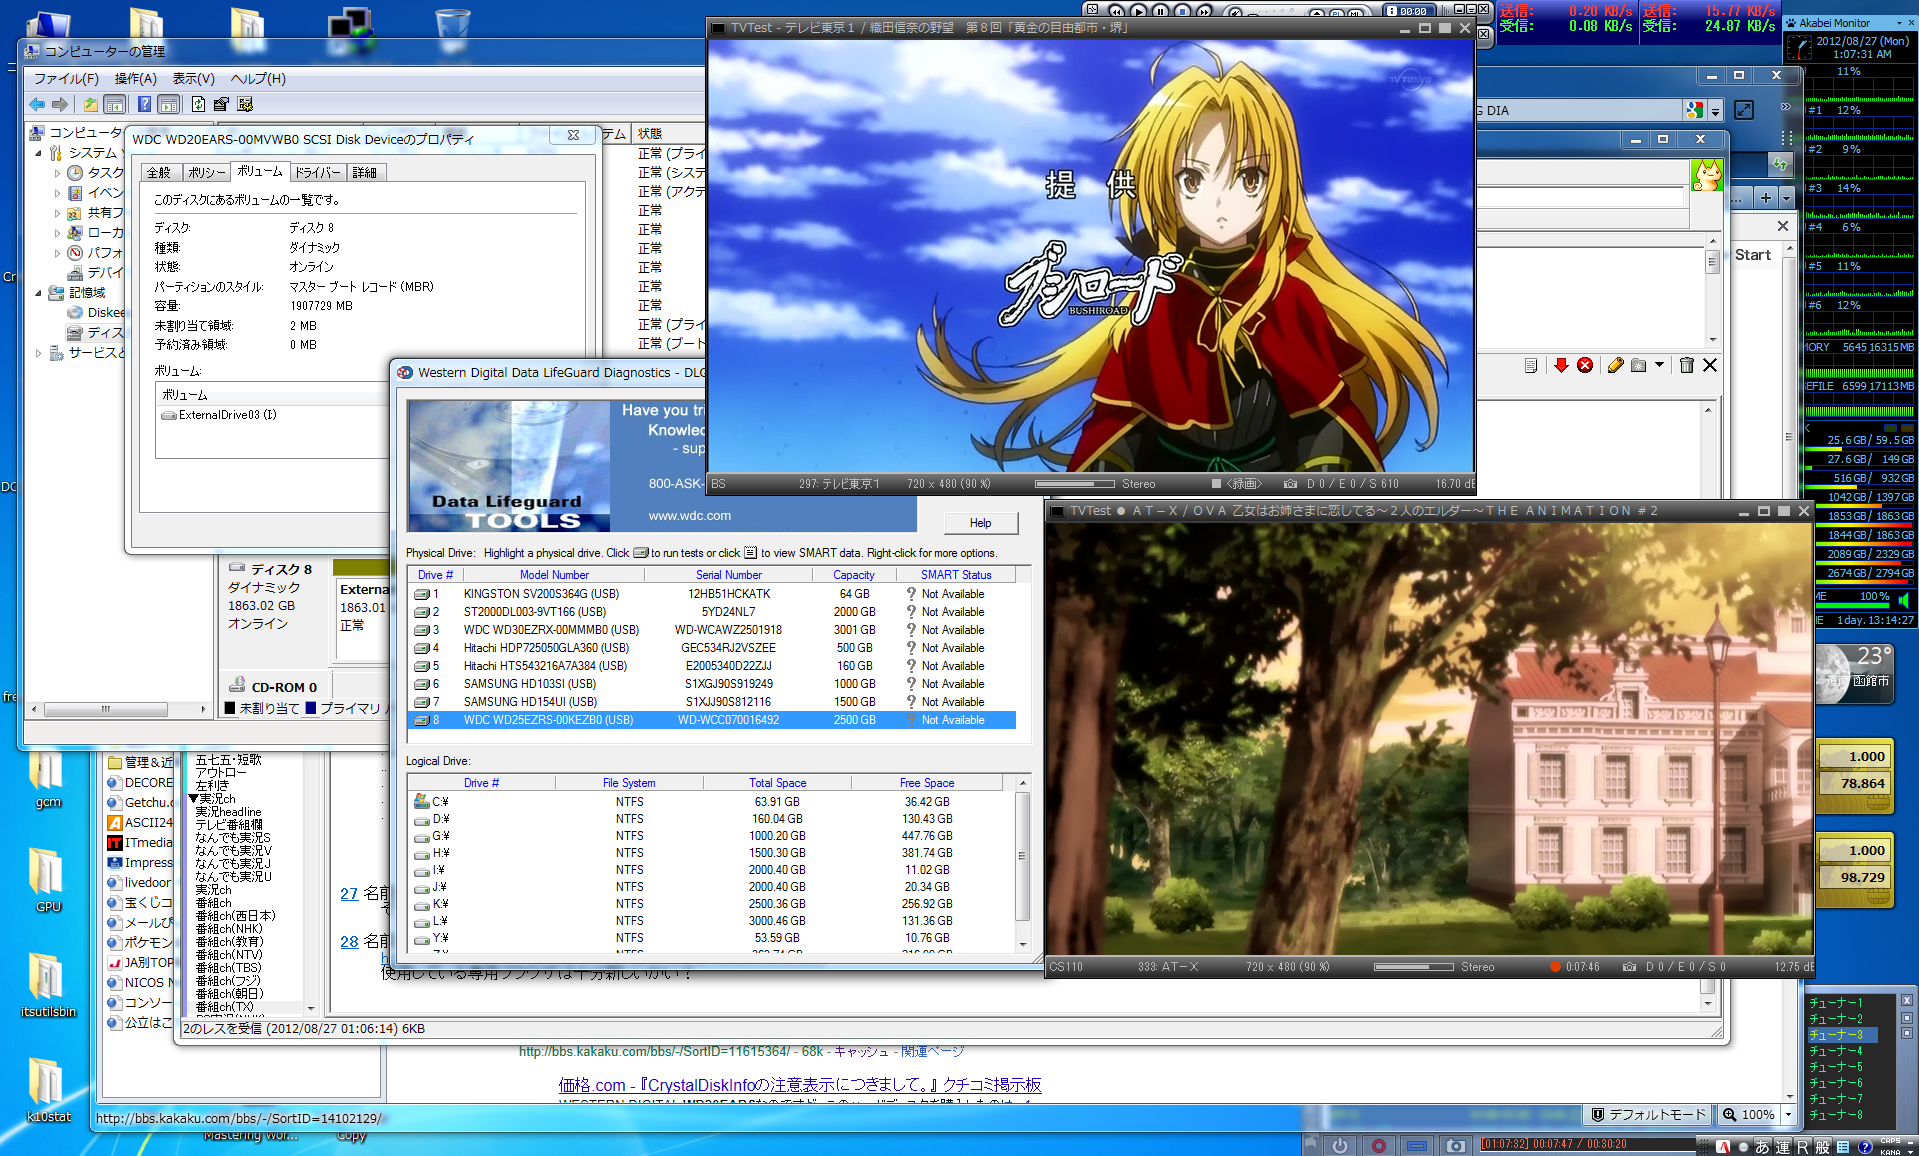The image size is (1919, 1156).
Task: Click the up-one-level folder toolbar icon
Action: click(91, 104)
